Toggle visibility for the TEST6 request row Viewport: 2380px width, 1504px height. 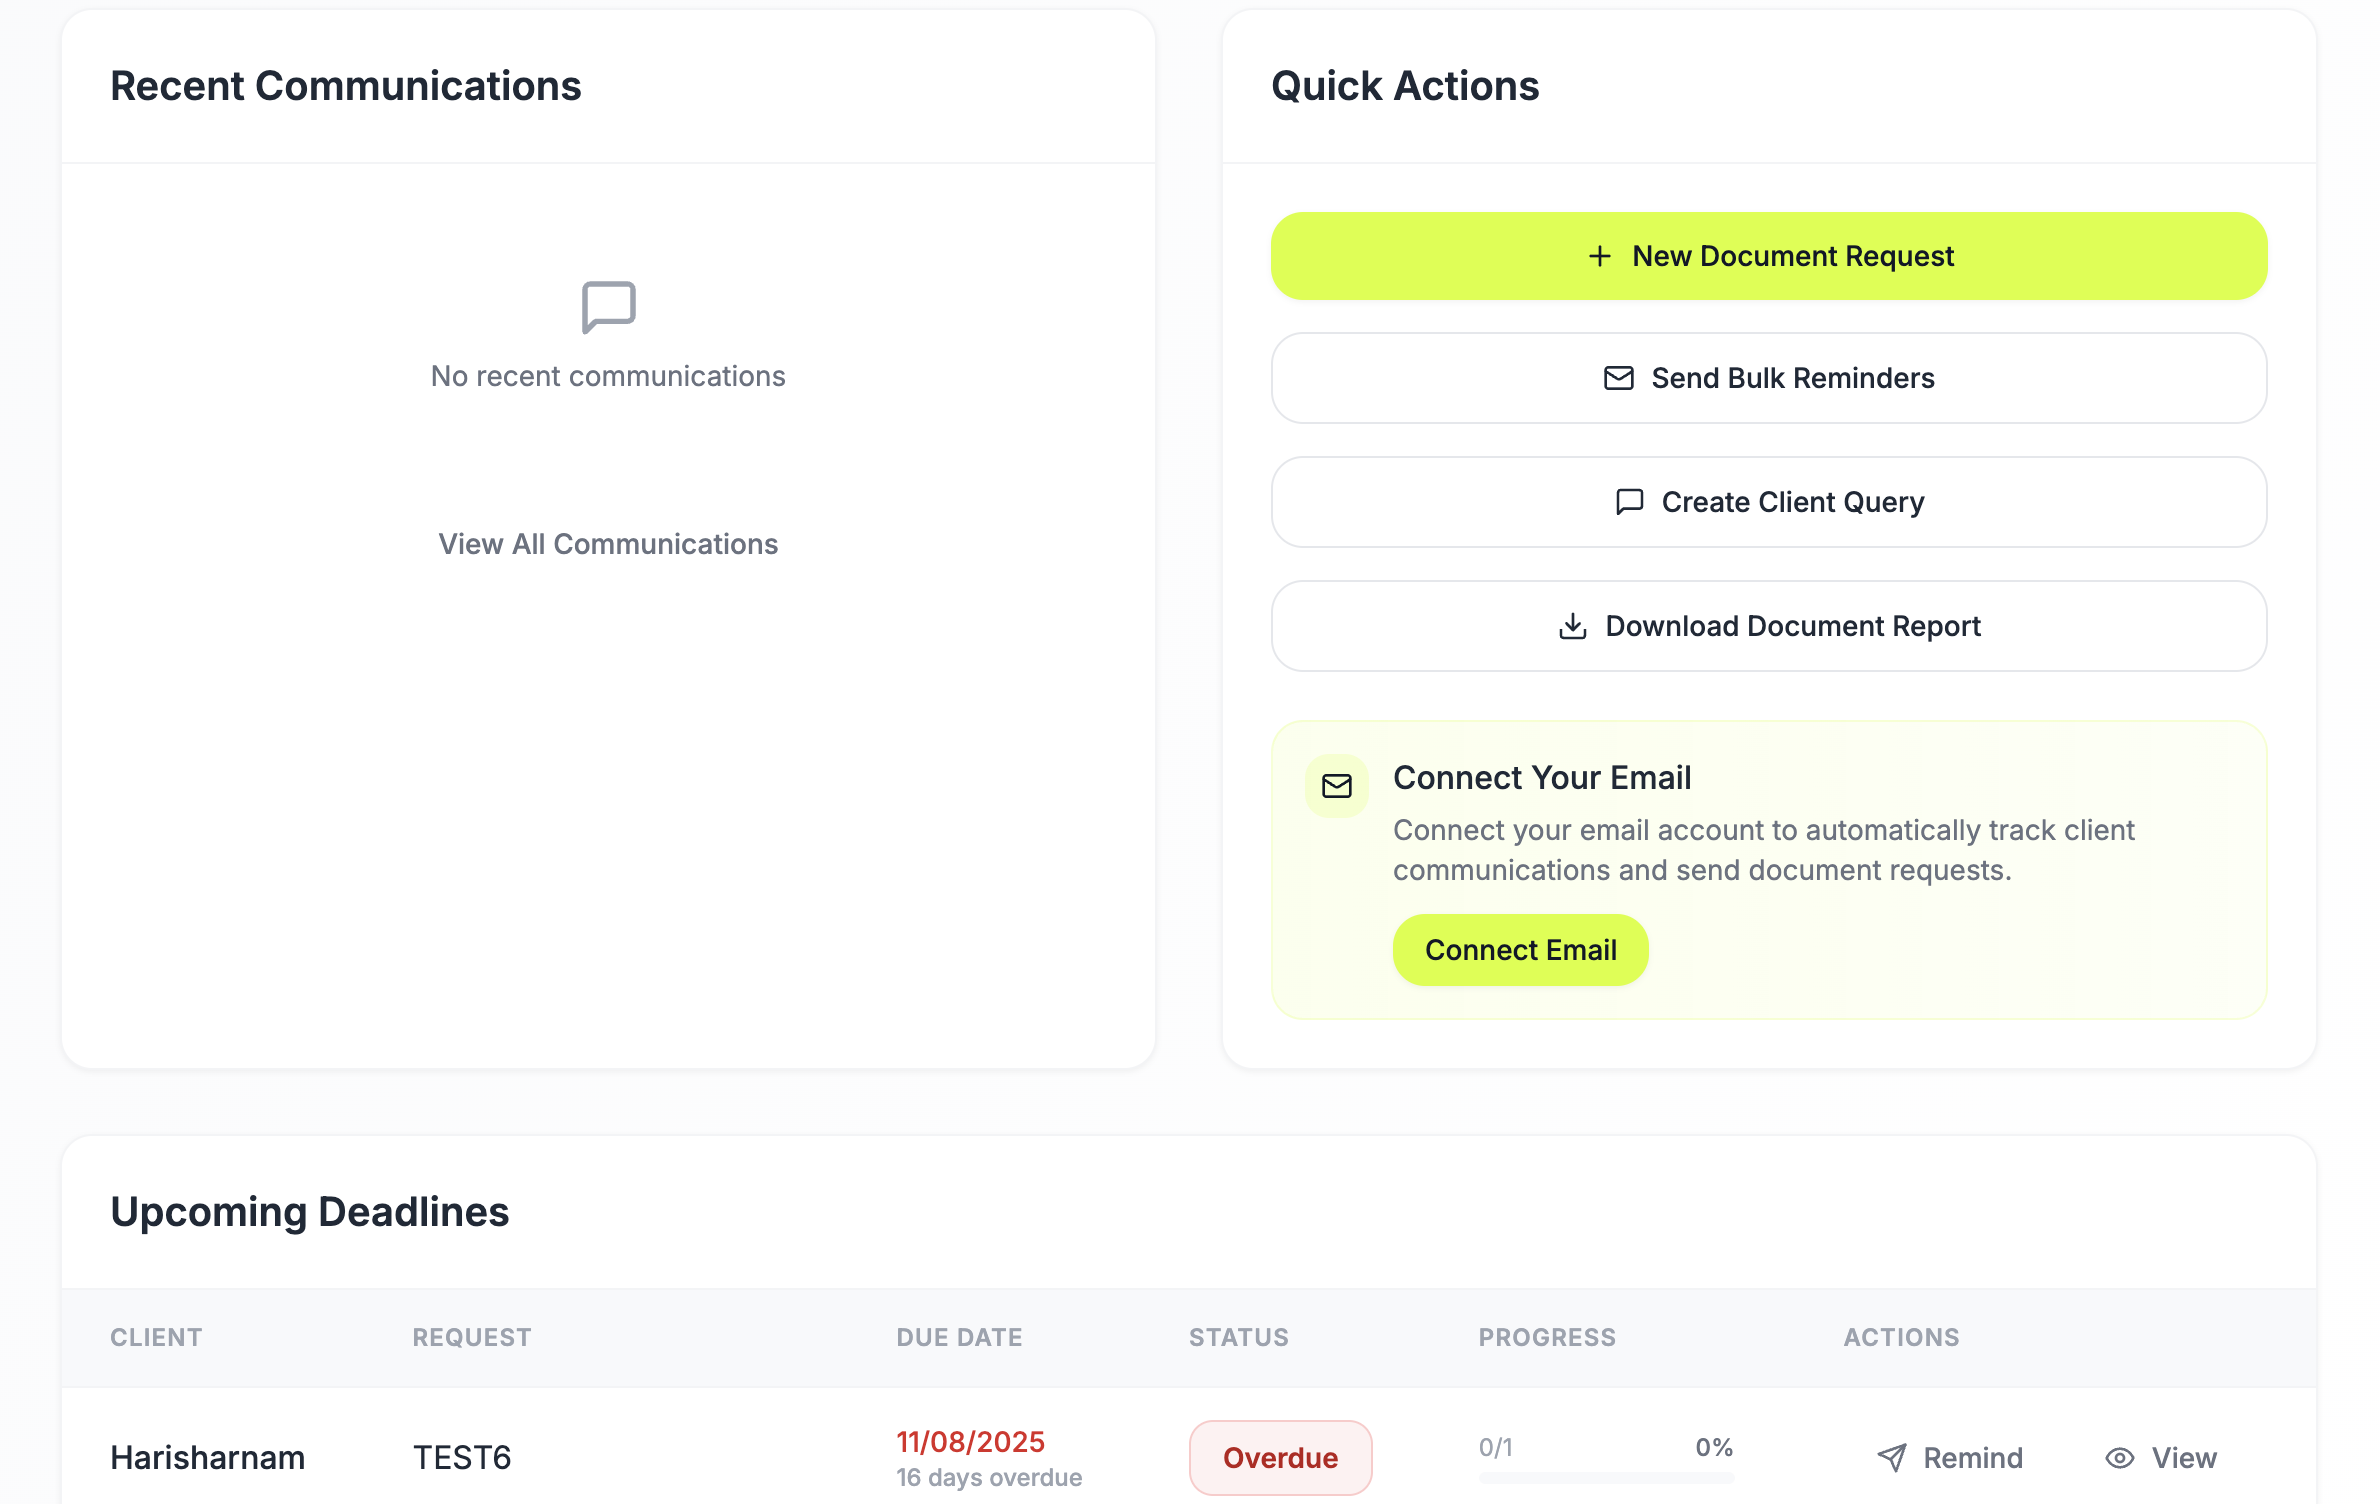pos(2160,1458)
